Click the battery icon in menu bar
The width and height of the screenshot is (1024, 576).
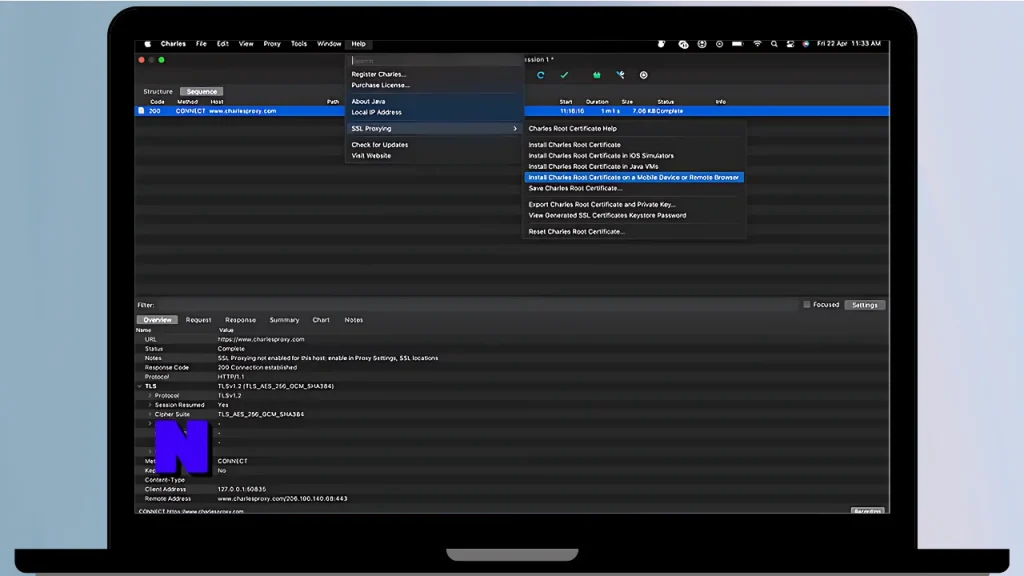(x=737, y=44)
